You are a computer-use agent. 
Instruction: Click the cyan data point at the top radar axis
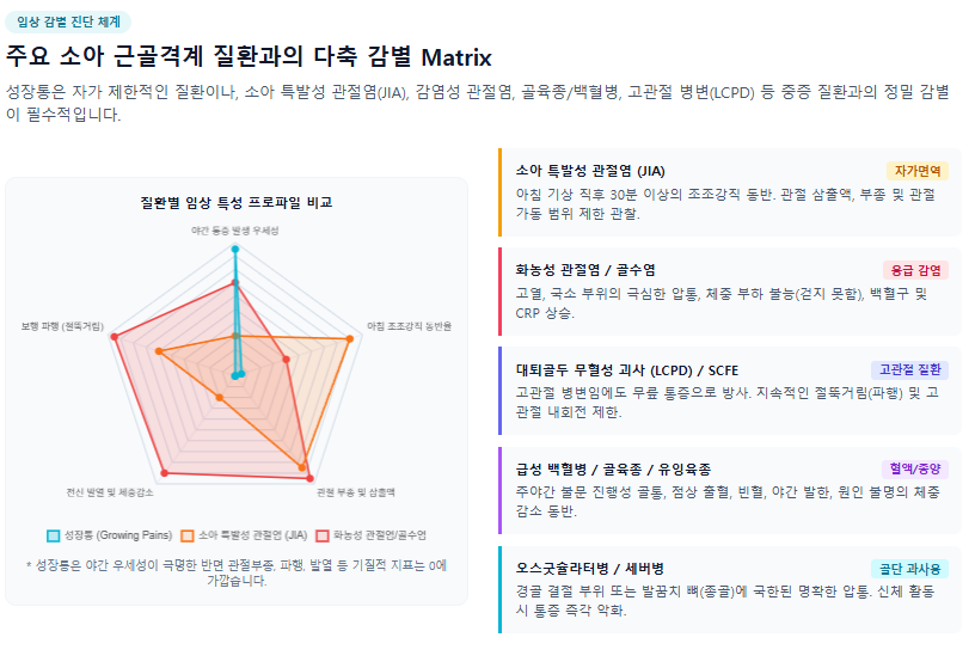(x=235, y=249)
